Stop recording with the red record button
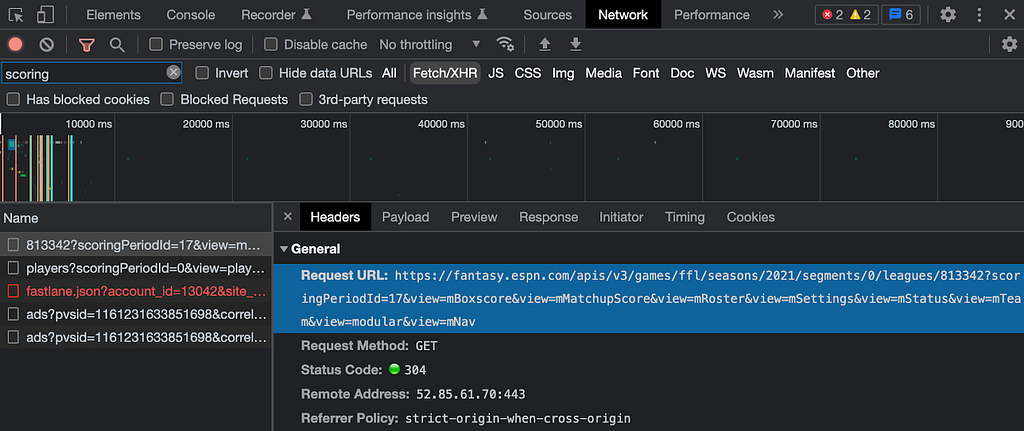This screenshot has width=1024, height=431. pyautogui.click(x=16, y=44)
